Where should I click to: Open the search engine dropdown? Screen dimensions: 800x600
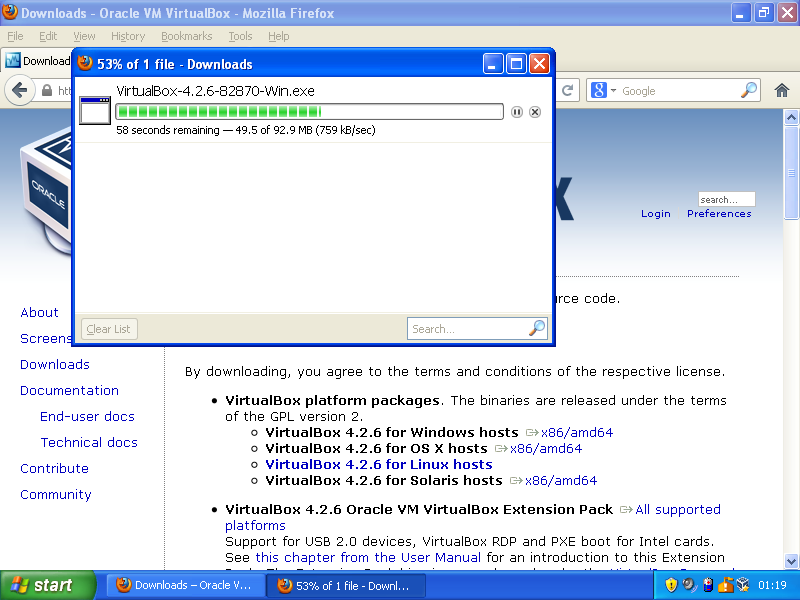(604, 90)
